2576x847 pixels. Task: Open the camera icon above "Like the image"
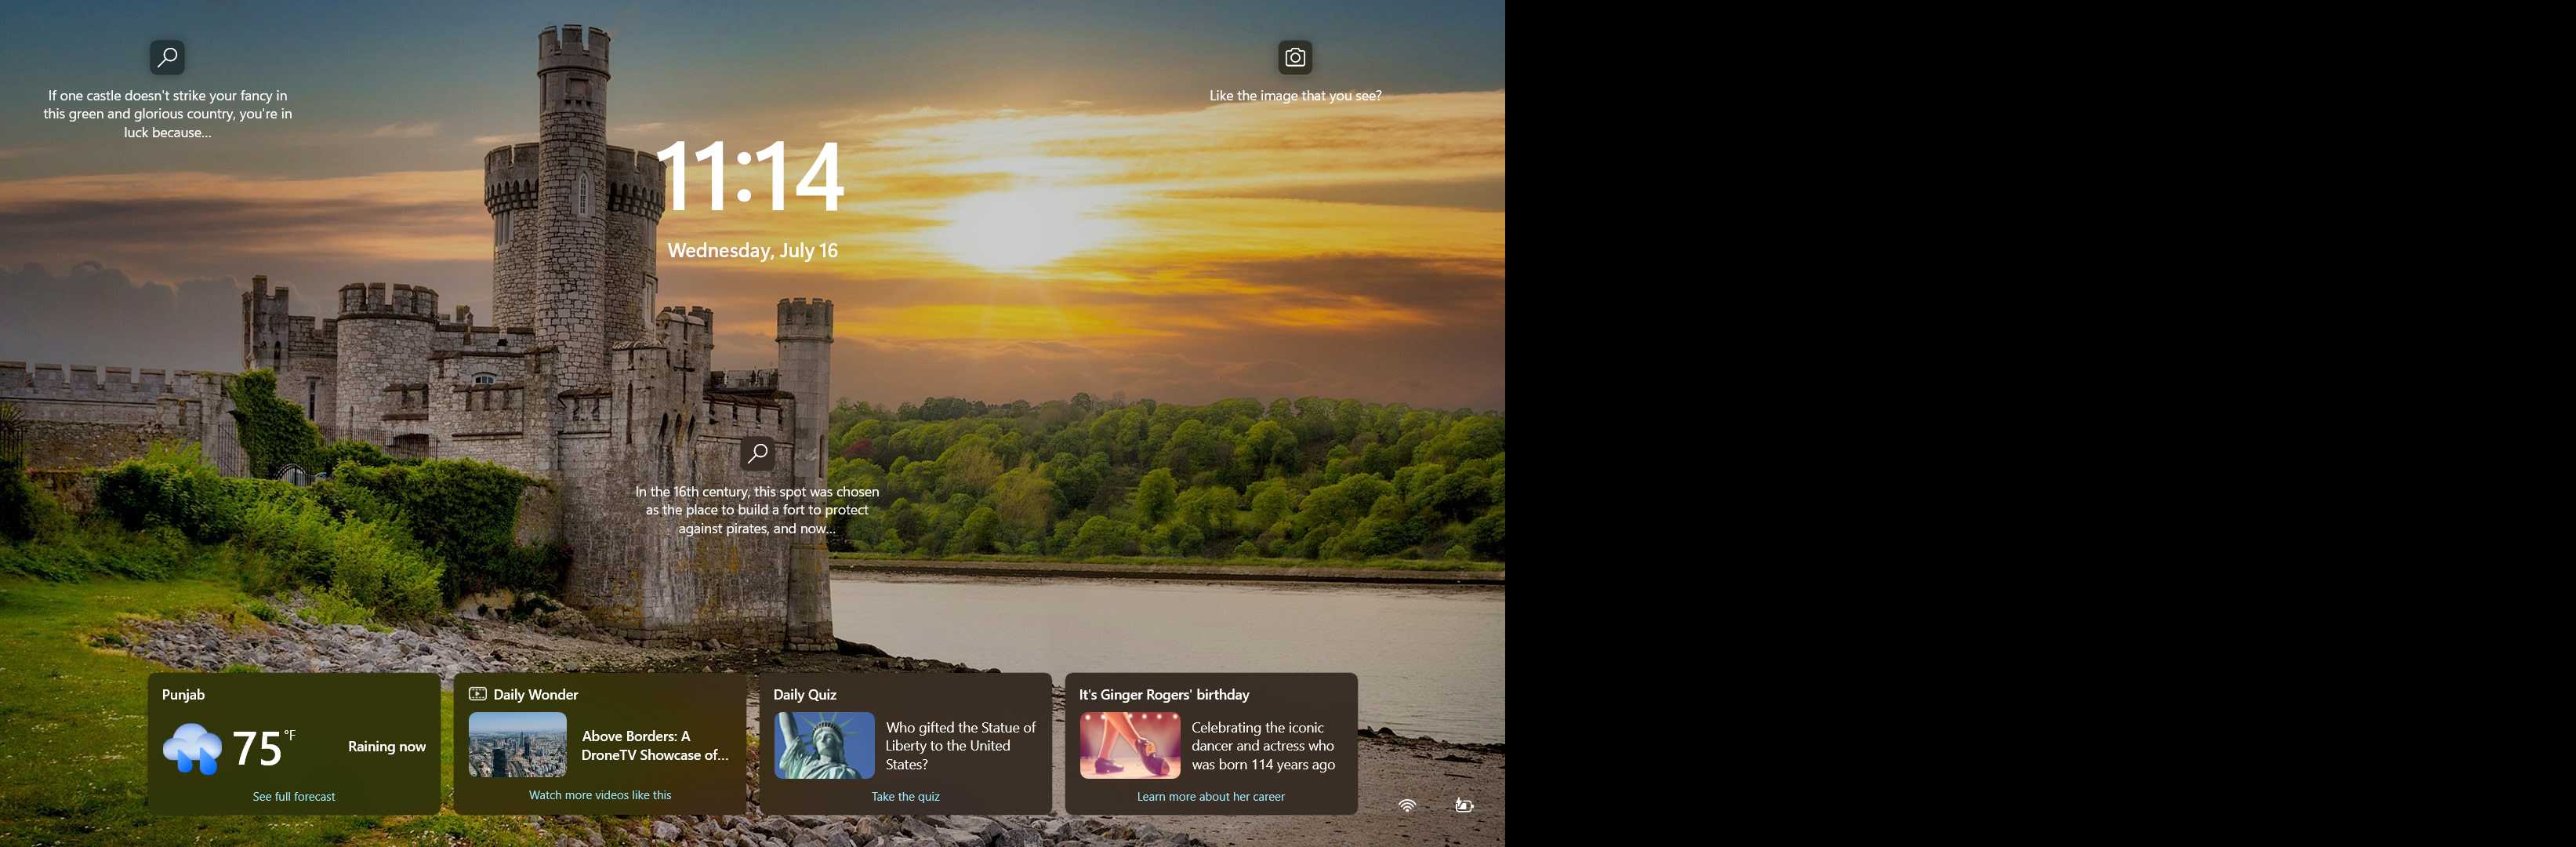1295,57
